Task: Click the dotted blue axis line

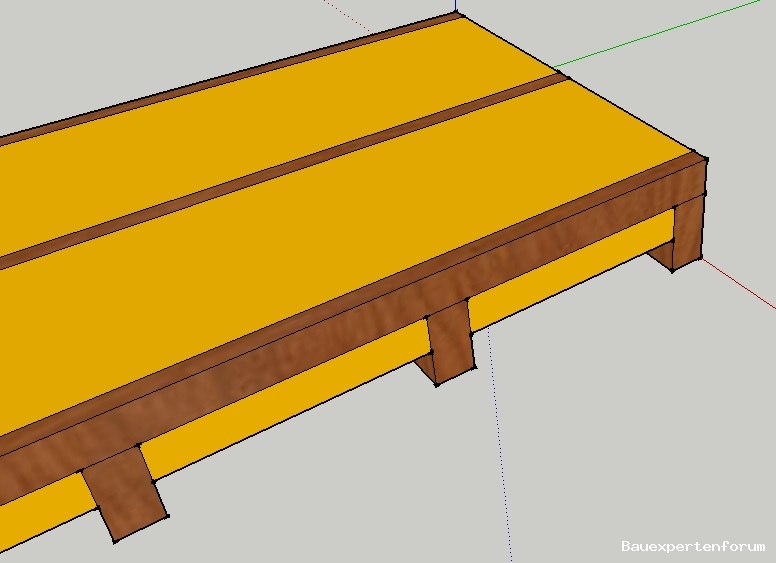Action: 500,445
